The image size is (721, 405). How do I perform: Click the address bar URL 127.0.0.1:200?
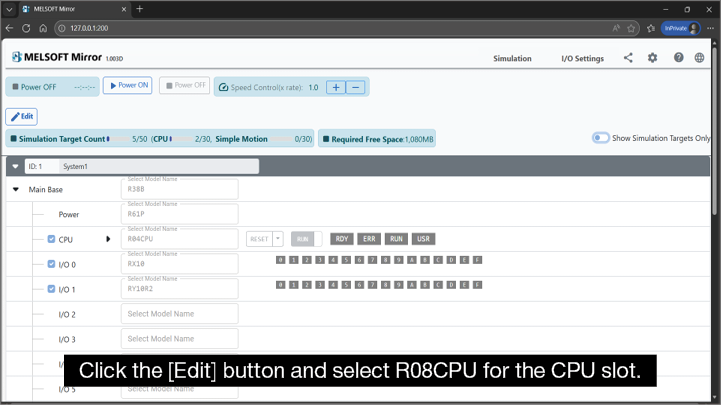click(89, 28)
